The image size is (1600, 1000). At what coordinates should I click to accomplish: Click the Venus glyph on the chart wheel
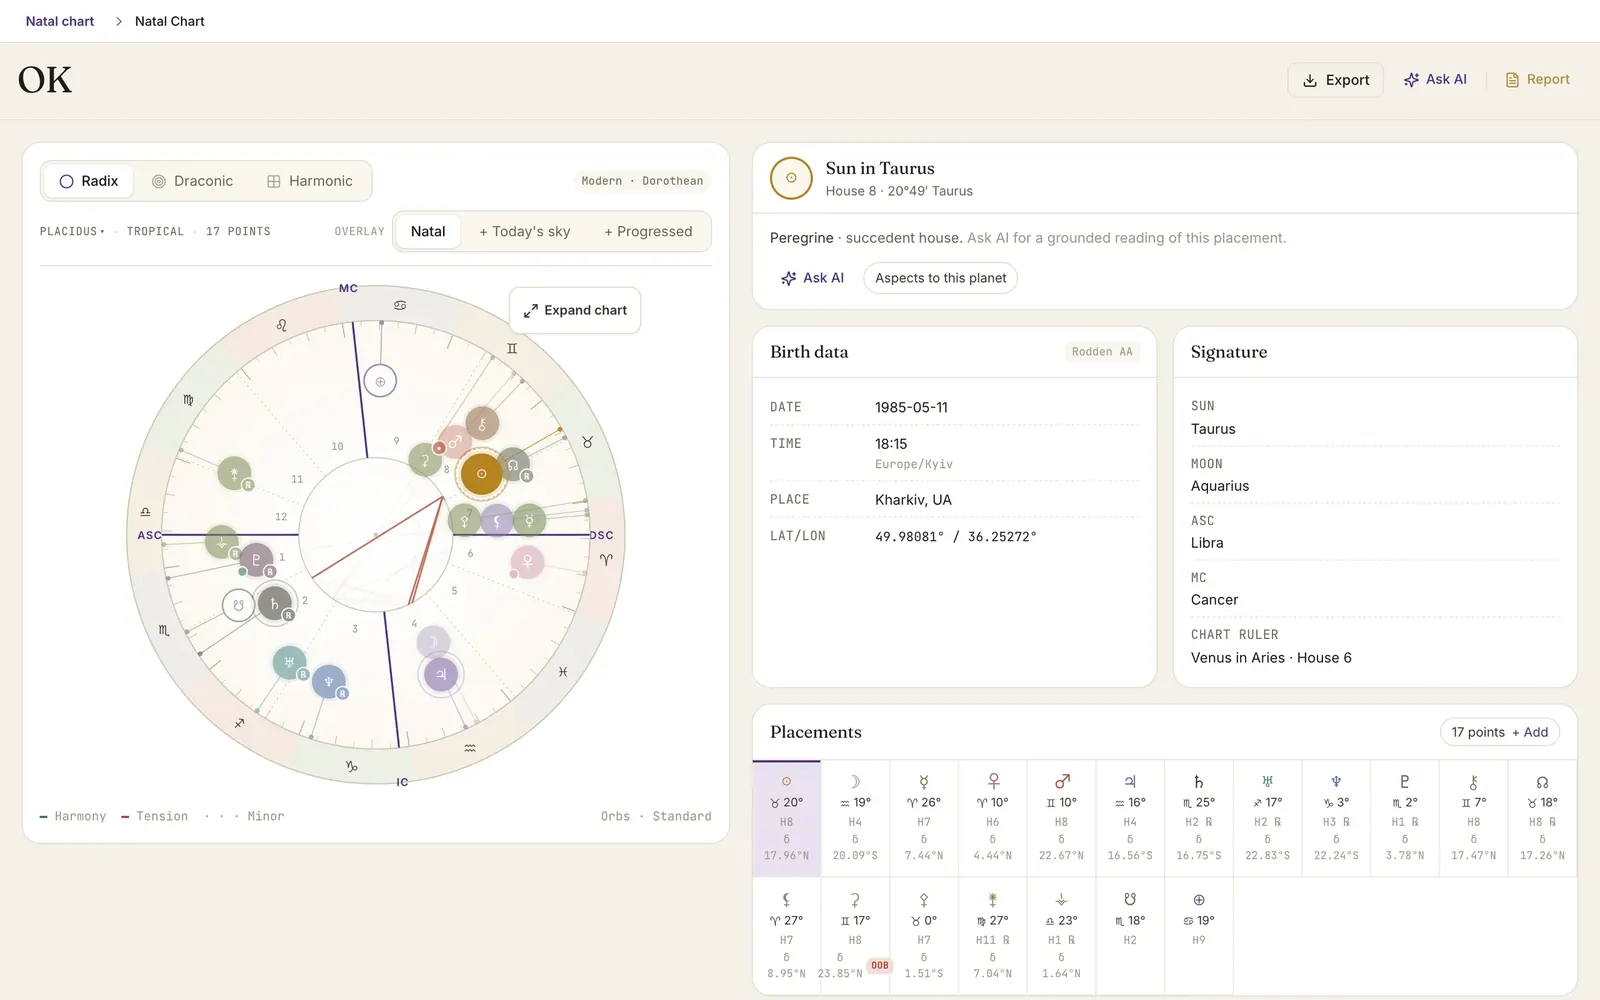[x=527, y=562]
